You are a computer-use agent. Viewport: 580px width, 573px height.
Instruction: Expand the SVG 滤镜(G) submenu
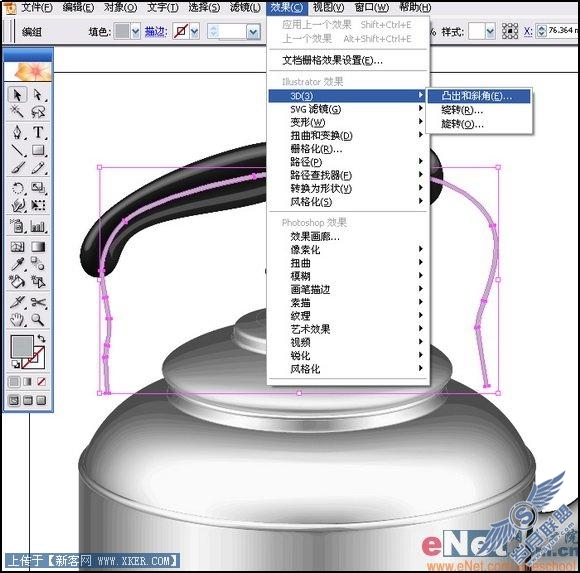(348, 109)
